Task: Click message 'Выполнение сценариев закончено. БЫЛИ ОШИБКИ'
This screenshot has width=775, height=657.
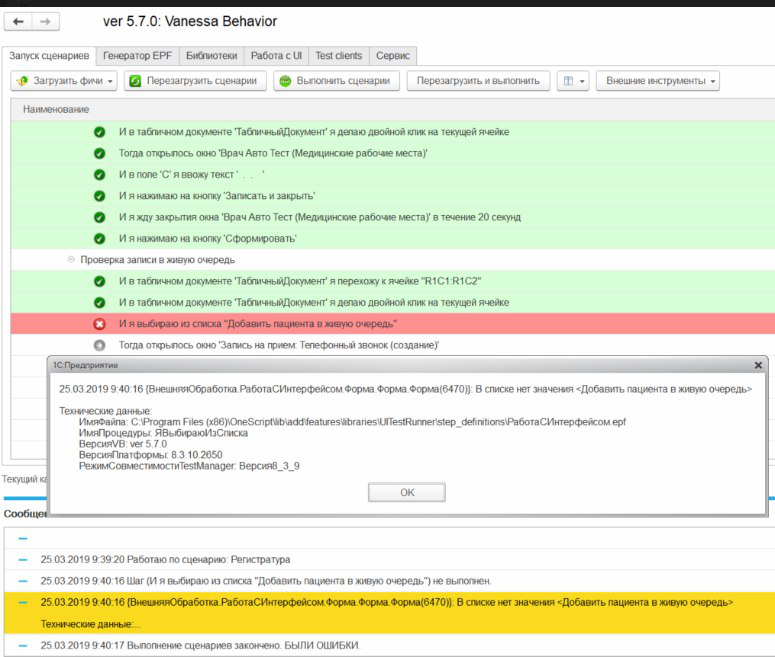Action: [x=200, y=646]
